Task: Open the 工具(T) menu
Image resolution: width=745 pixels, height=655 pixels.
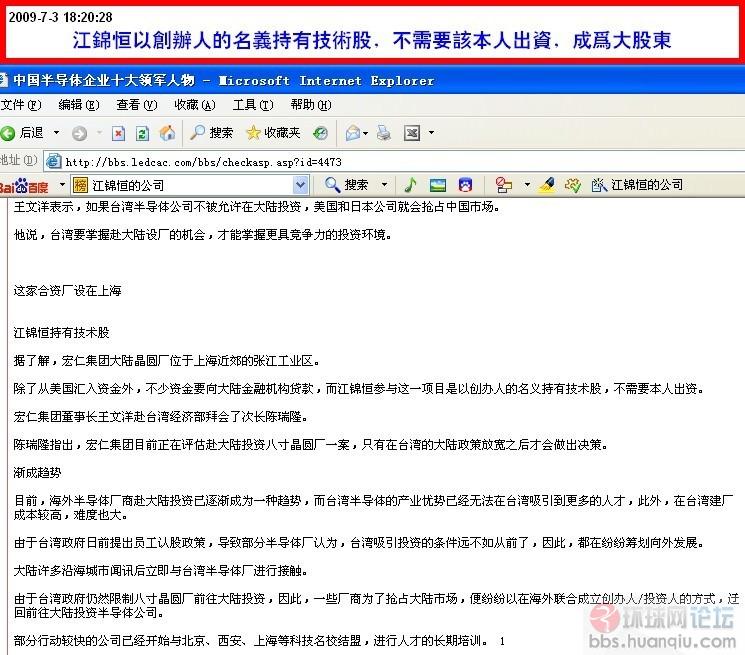Action: click(253, 104)
